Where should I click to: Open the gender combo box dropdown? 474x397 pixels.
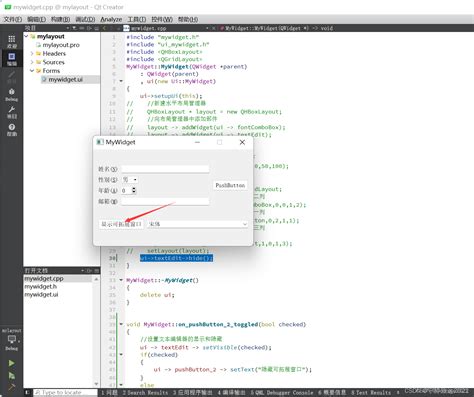[130, 180]
